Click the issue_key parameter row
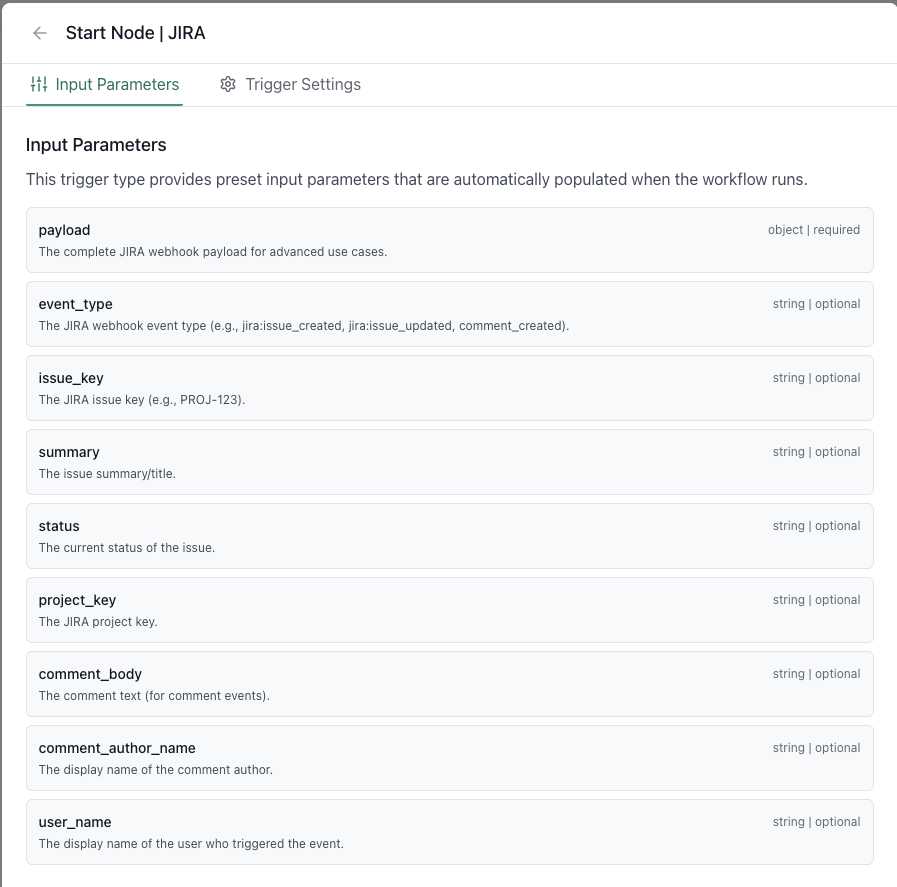Image resolution: width=897 pixels, height=887 pixels. point(448,388)
